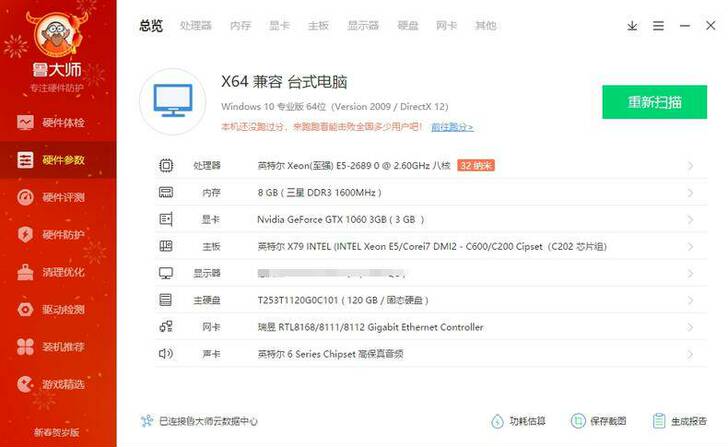728x447 pixels.
Task: Click the 显示器 monitor row icon
Action: 166,273
